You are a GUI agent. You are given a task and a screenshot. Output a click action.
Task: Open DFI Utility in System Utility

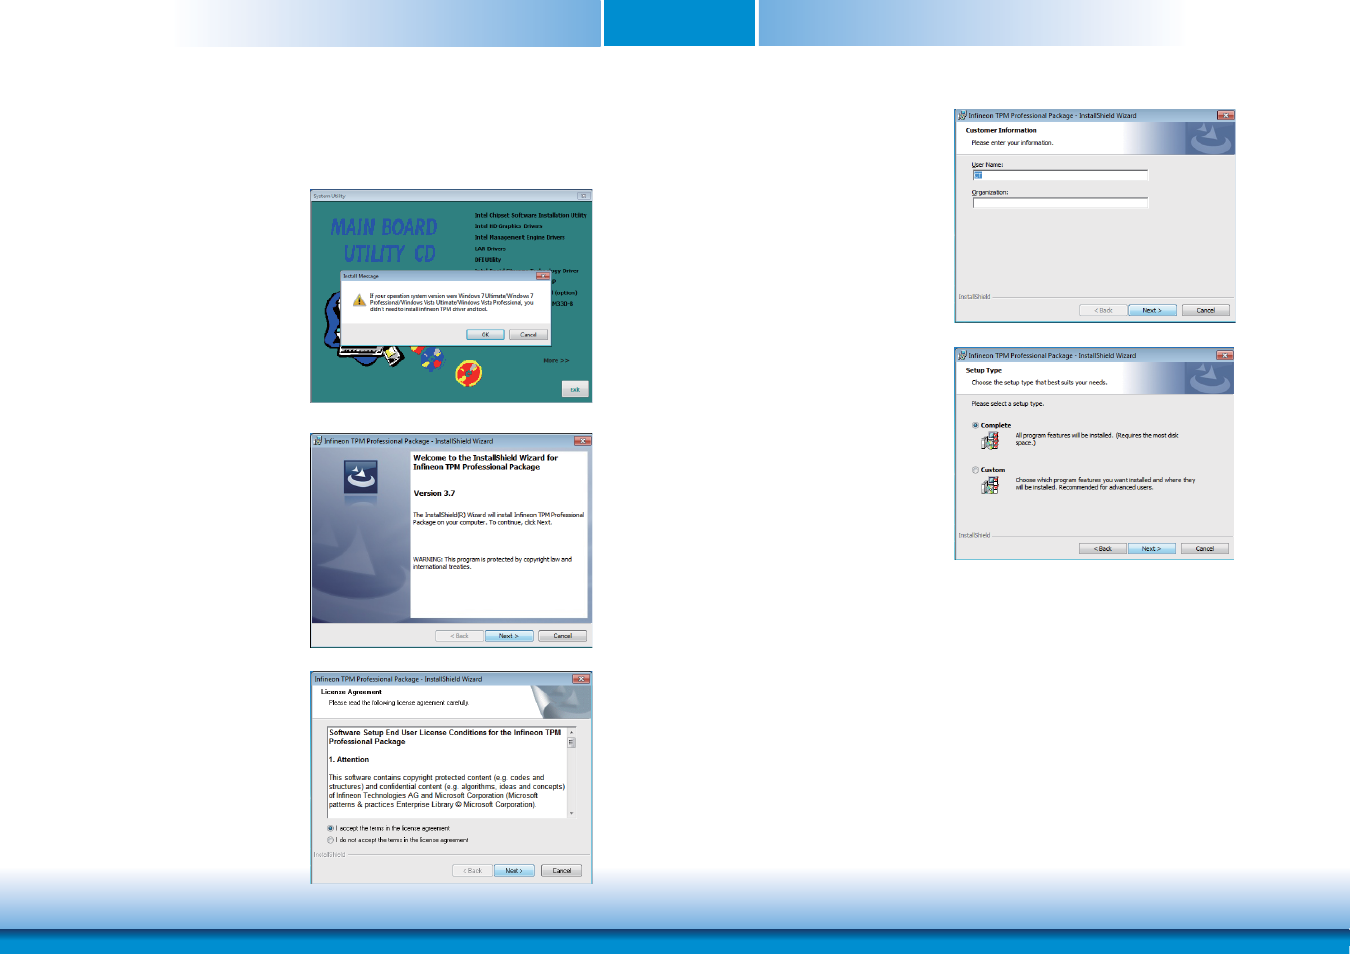coord(488,259)
